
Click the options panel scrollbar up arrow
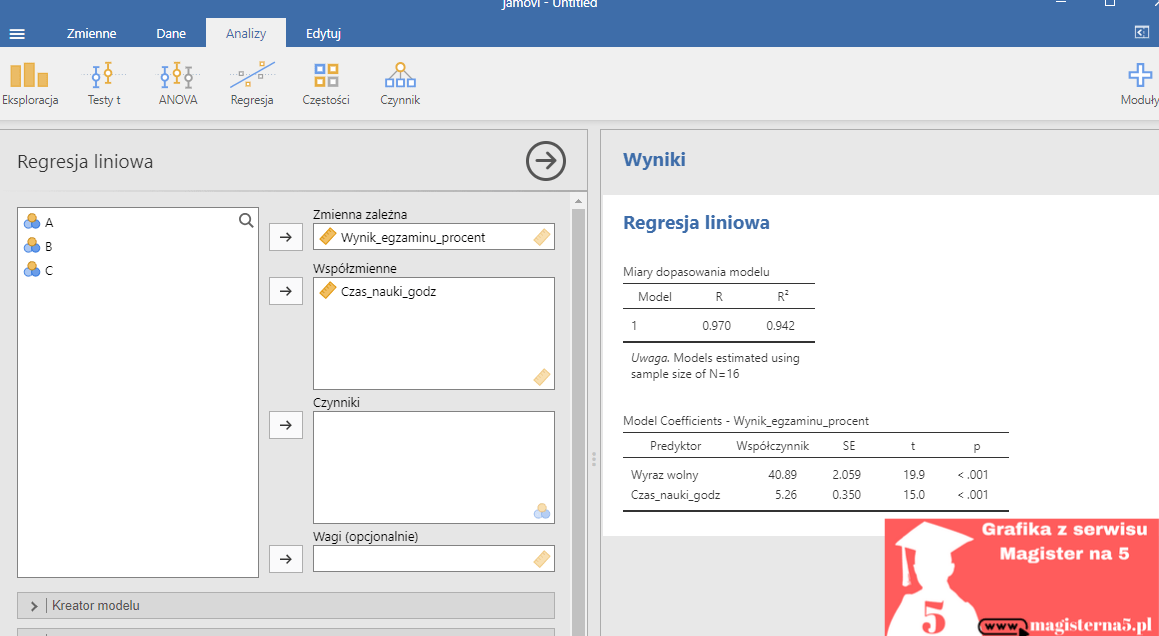(579, 200)
